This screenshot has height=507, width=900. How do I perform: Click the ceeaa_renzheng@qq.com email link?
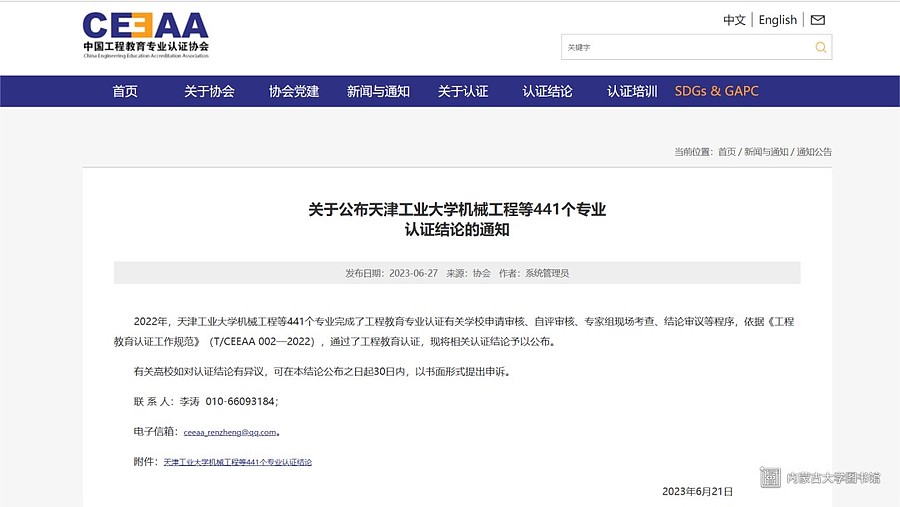[x=230, y=432]
